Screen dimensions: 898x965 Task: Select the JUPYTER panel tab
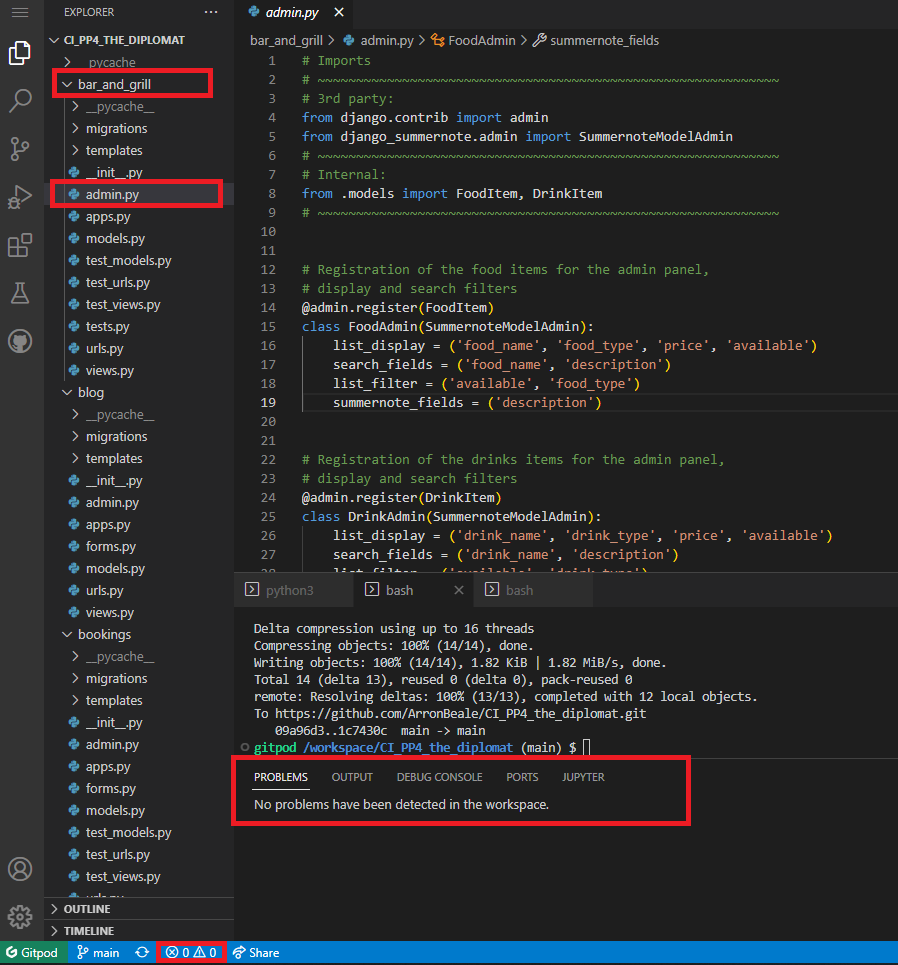click(x=583, y=777)
